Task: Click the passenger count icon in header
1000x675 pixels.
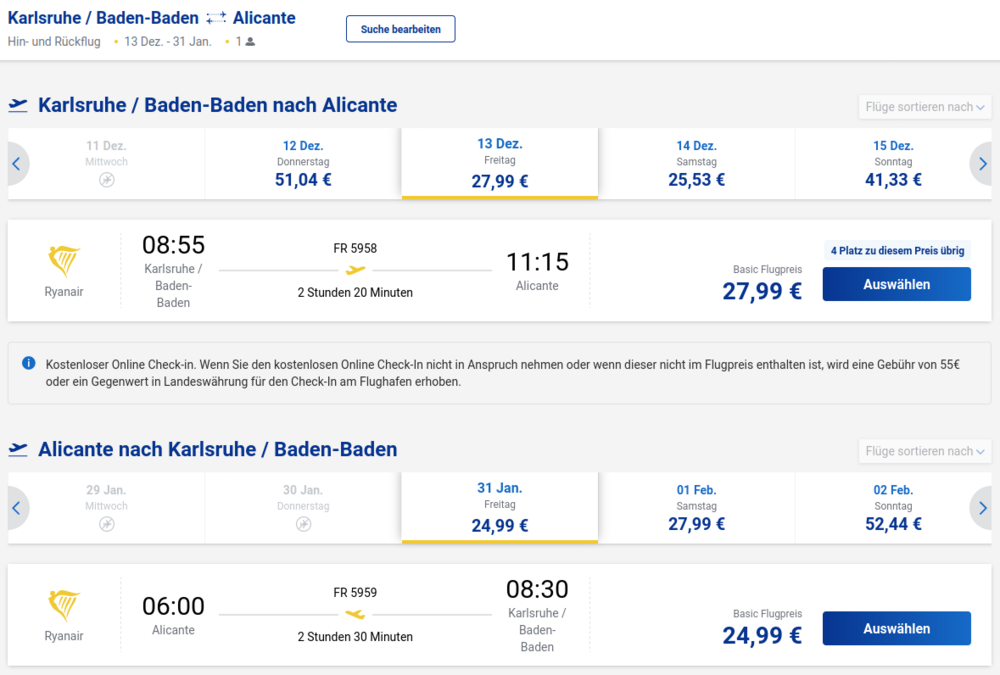Action: click(x=250, y=42)
